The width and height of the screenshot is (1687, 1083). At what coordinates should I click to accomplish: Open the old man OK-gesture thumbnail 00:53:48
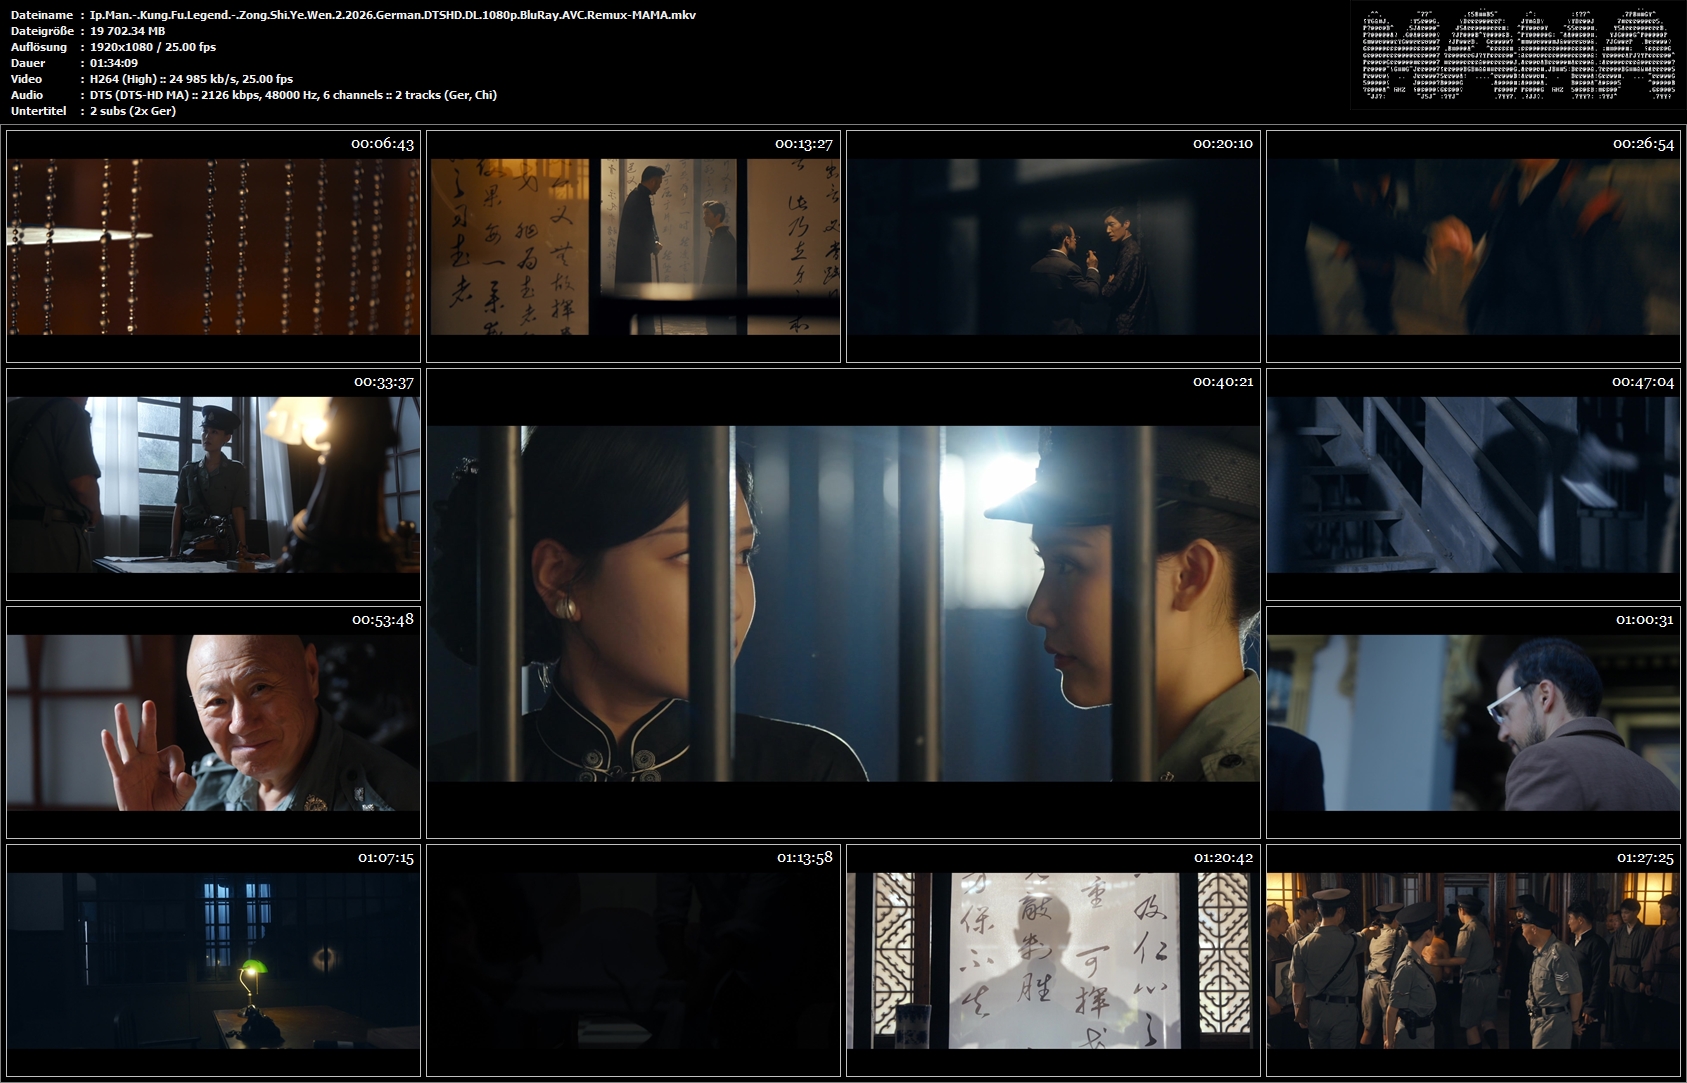click(213, 722)
